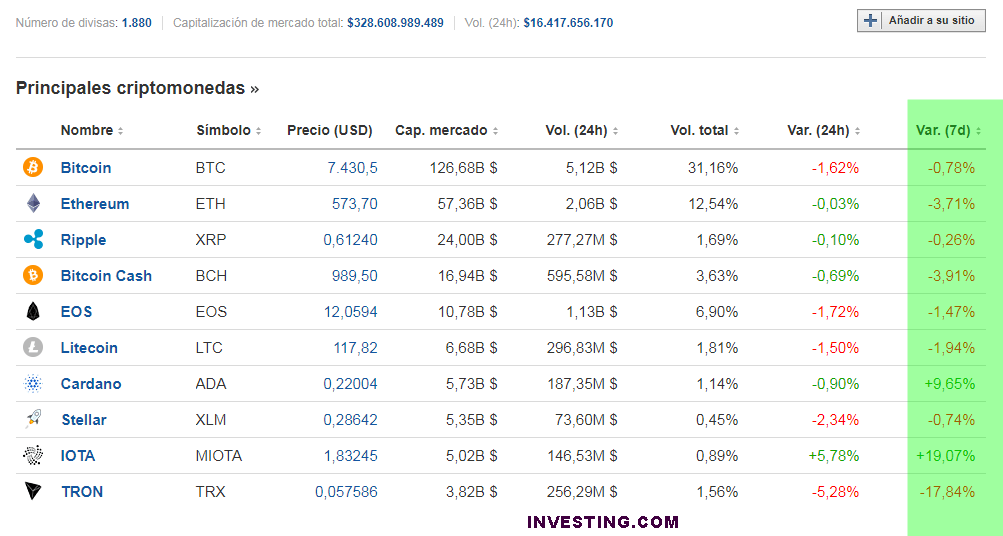
Task: Sort by Var. (7d) column
Action: pyautogui.click(x=948, y=130)
